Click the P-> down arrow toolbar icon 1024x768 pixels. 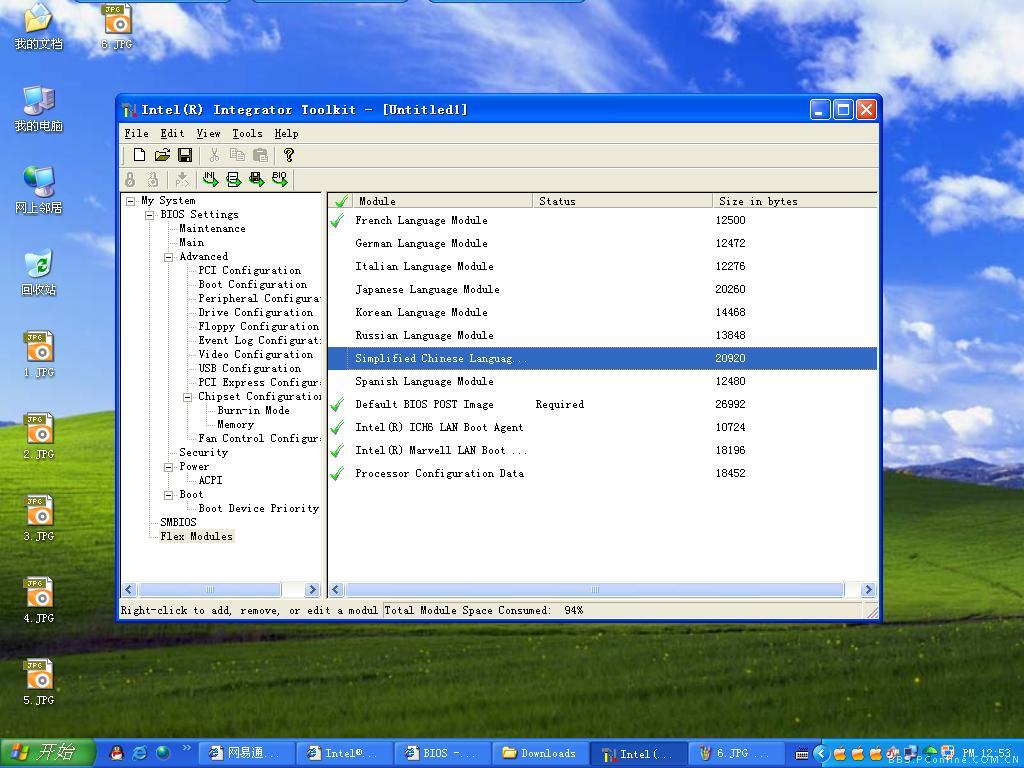(x=182, y=179)
